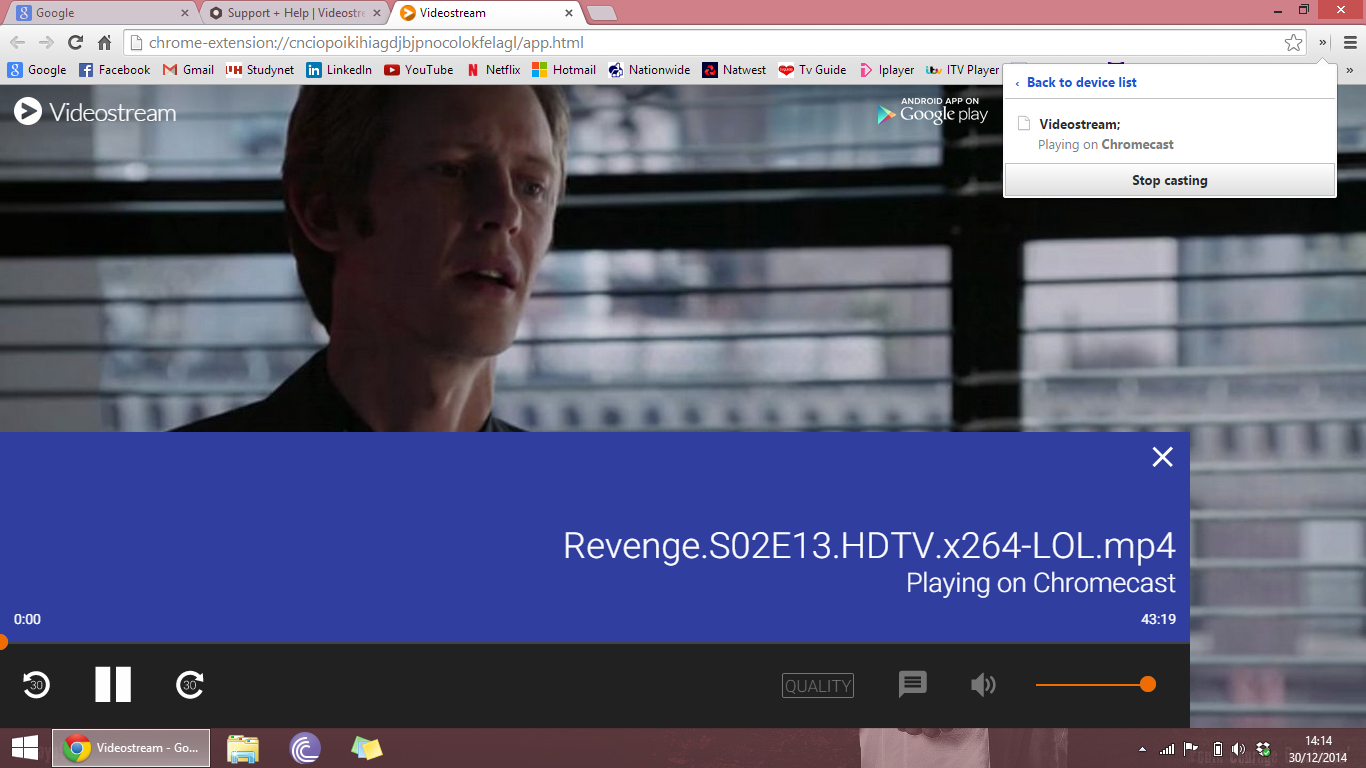Open the QUALITY settings
Image resolution: width=1366 pixels, height=768 pixels.
(818, 686)
